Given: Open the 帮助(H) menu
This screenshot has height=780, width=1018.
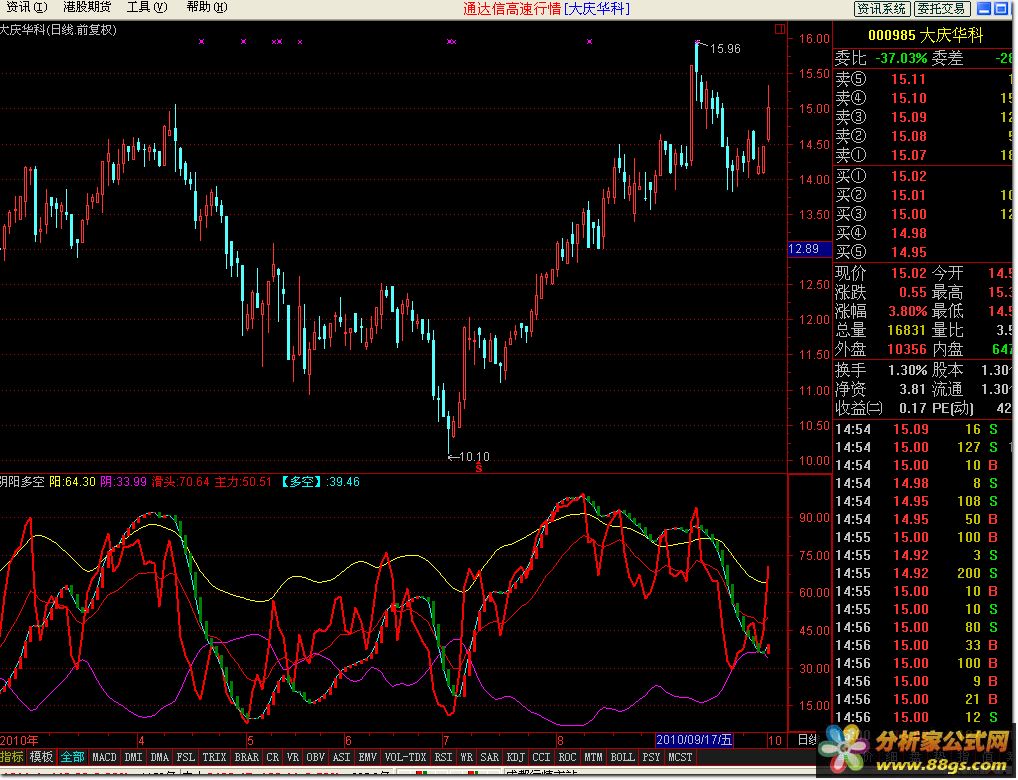Looking at the screenshot, I should coord(206,7).
